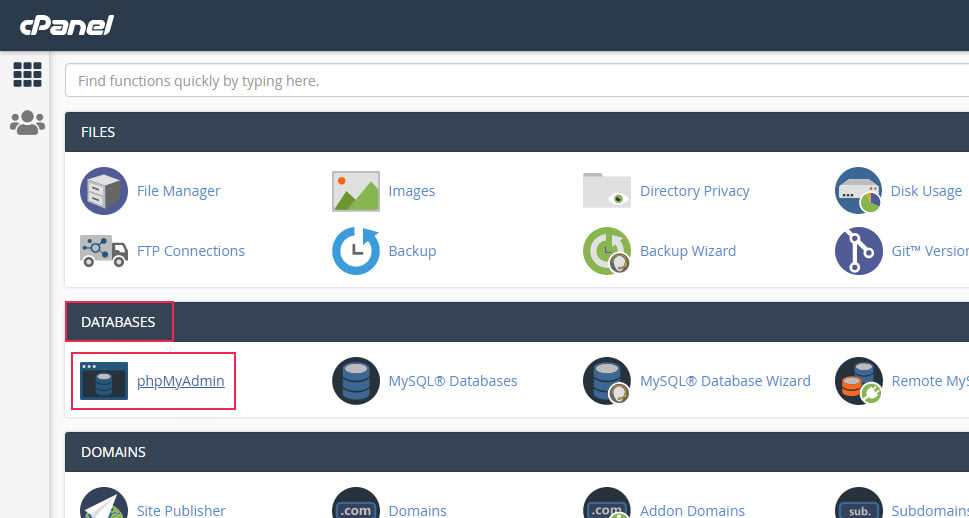Screen dimensions: 969x518
Task: Click the MySQL Databases icon
Action: (x=355, y=381)
